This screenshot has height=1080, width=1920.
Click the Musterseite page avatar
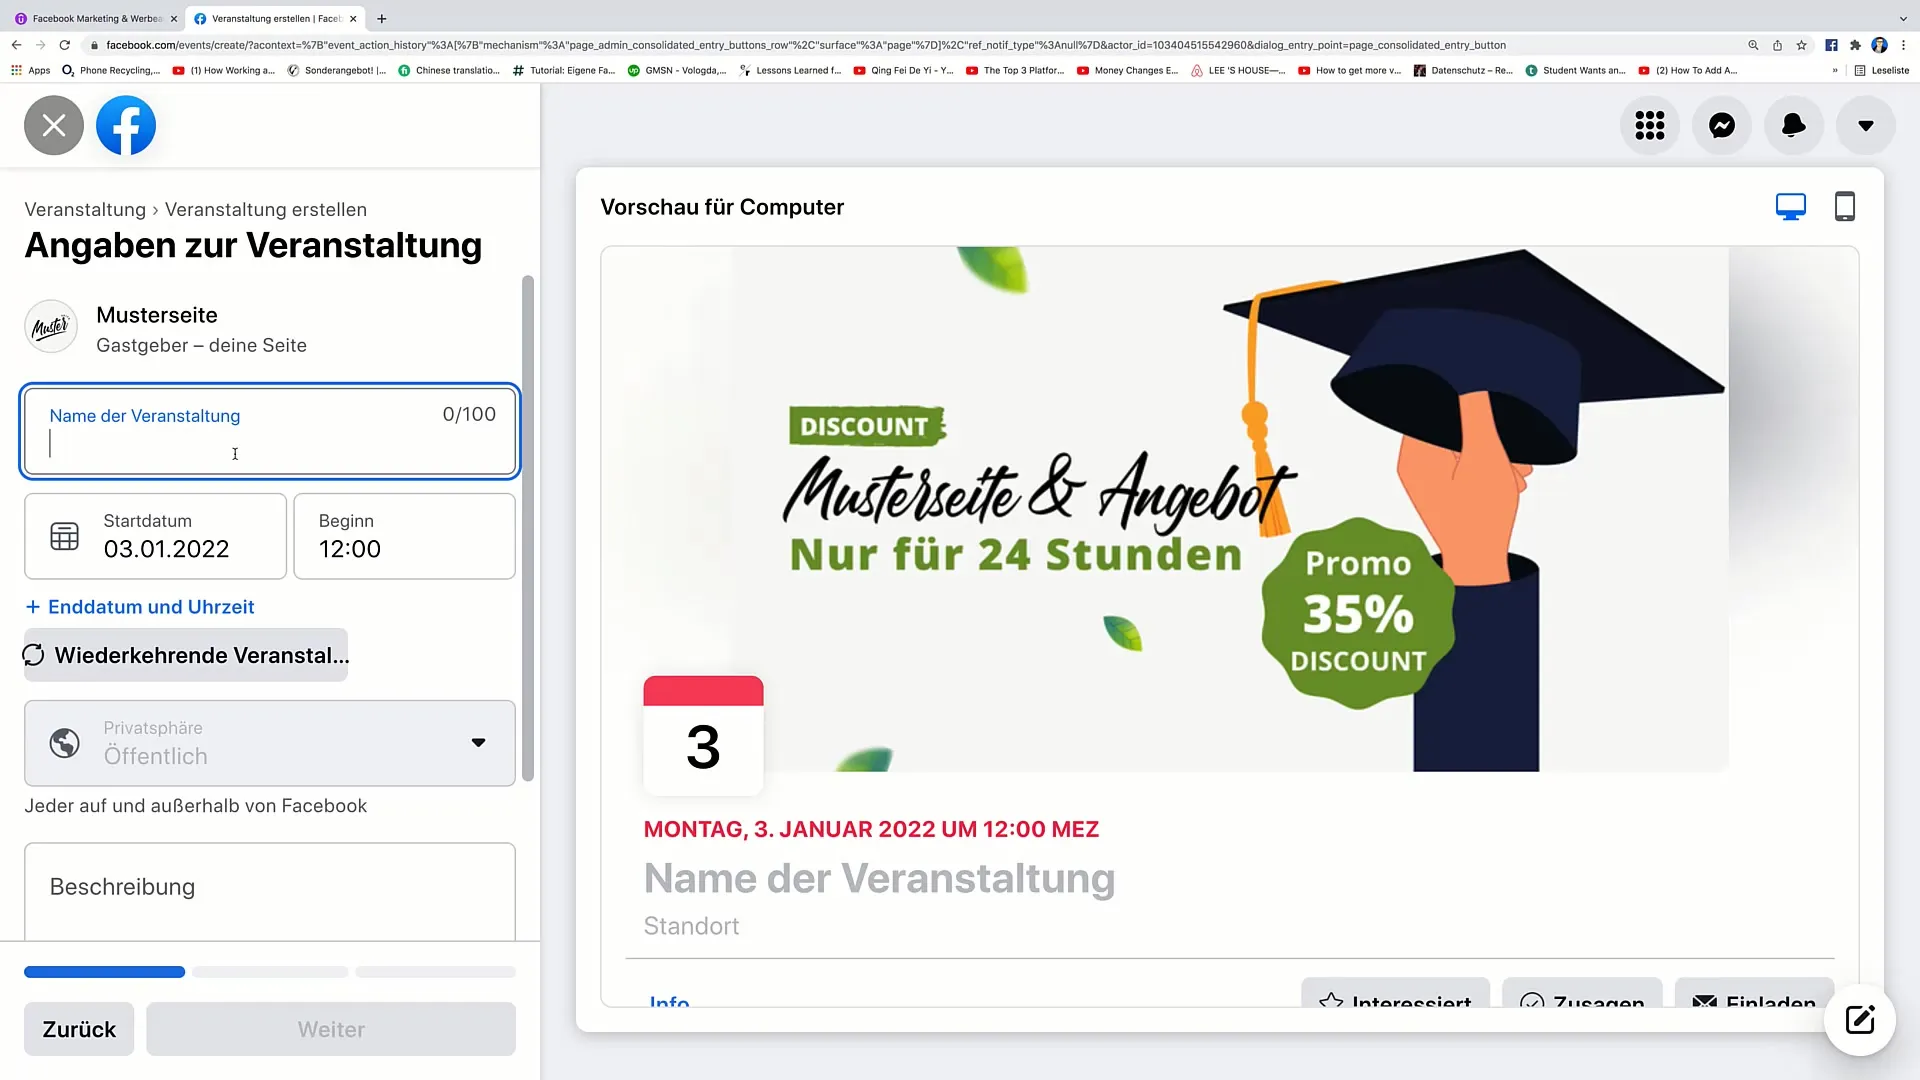[x=51, y=327]
